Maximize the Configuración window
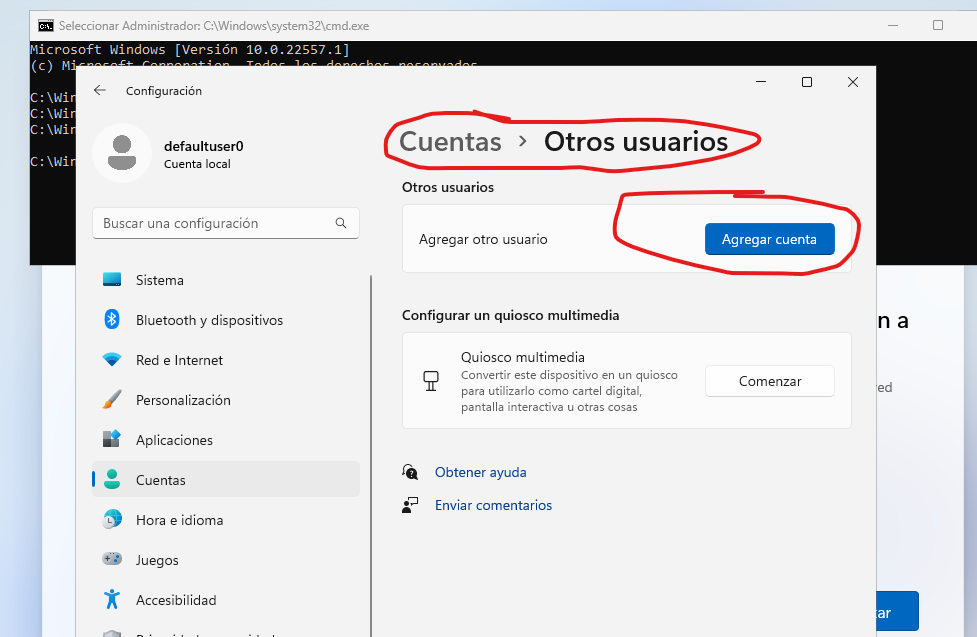The height and width of the screenshot is (637, 977). (x=807, y=83)
